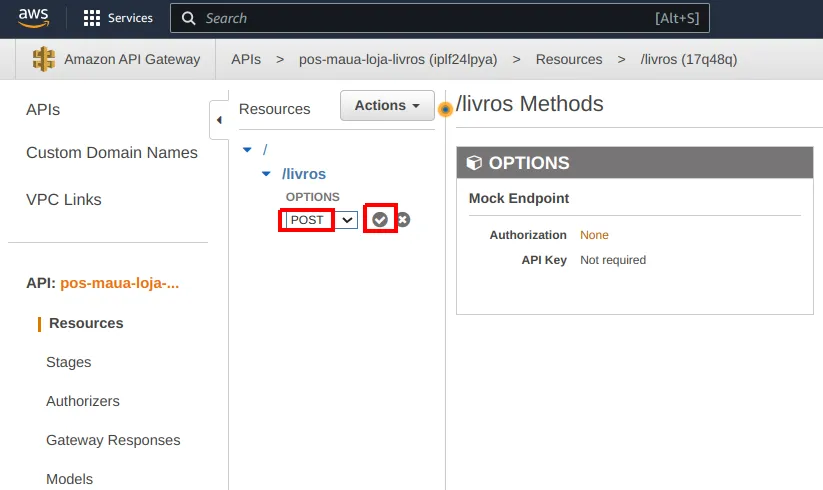Open the Services grid menu
The height and width of the screenshot is (490, 823).
[118, 18]
